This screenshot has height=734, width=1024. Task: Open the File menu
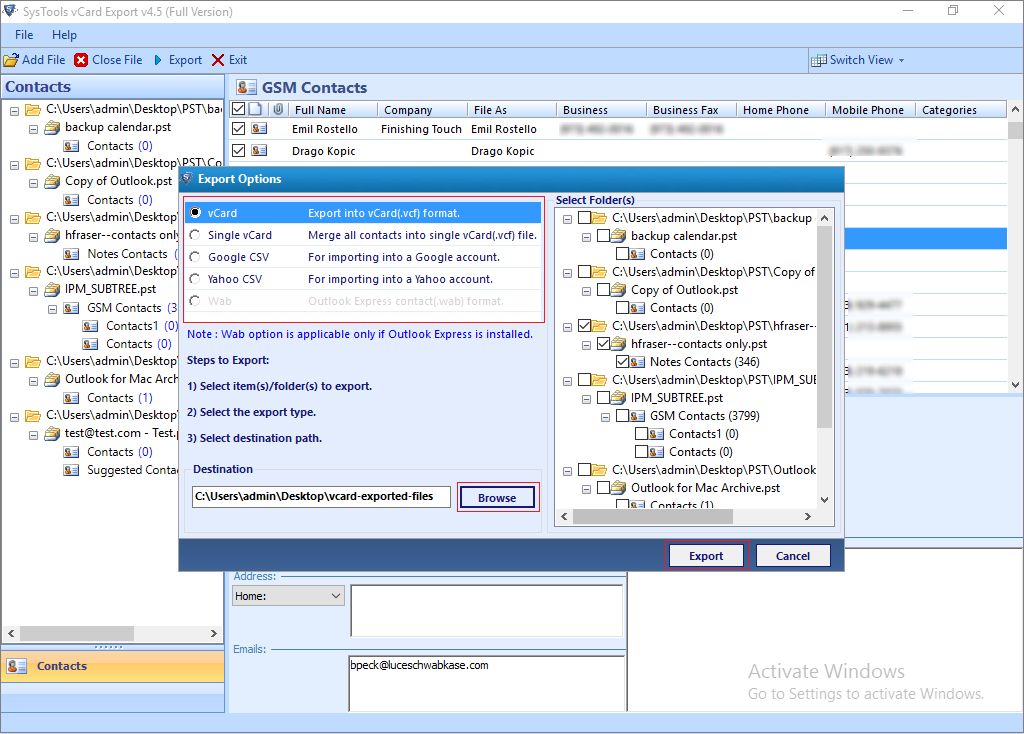tap(24, 35)
